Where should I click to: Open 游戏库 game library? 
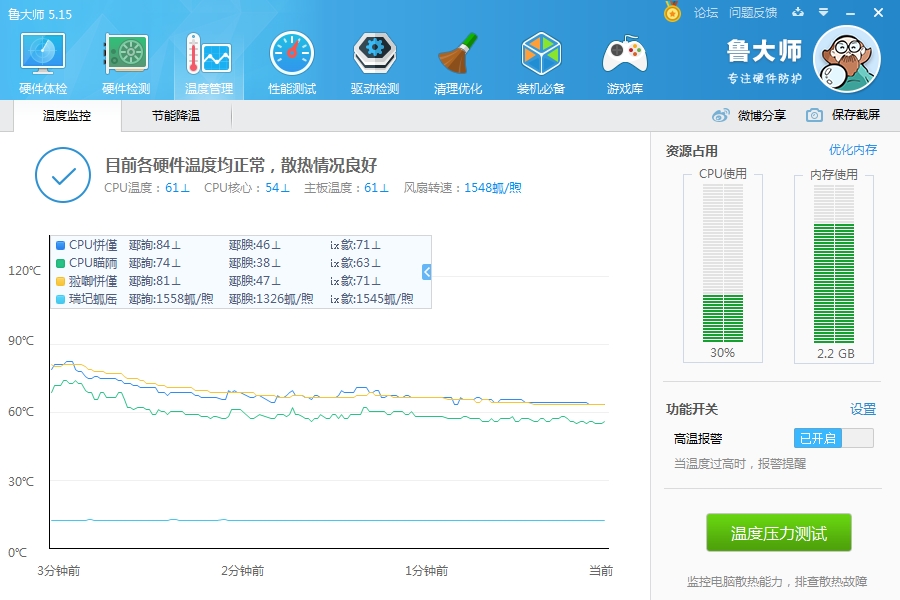click(x=624, y=64)
